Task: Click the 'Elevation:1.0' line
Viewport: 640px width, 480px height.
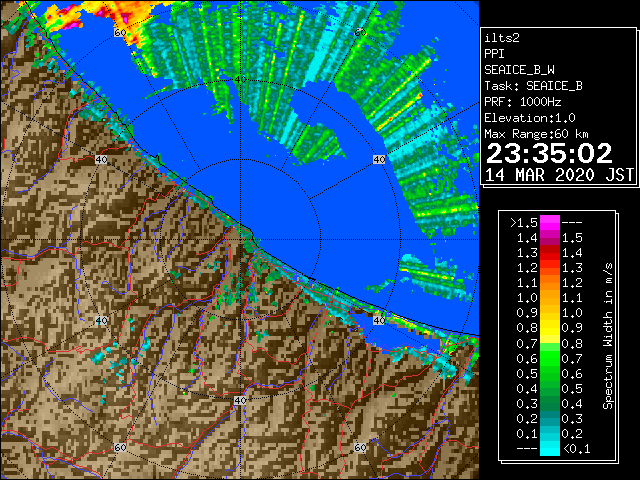Action: point(530,118)
